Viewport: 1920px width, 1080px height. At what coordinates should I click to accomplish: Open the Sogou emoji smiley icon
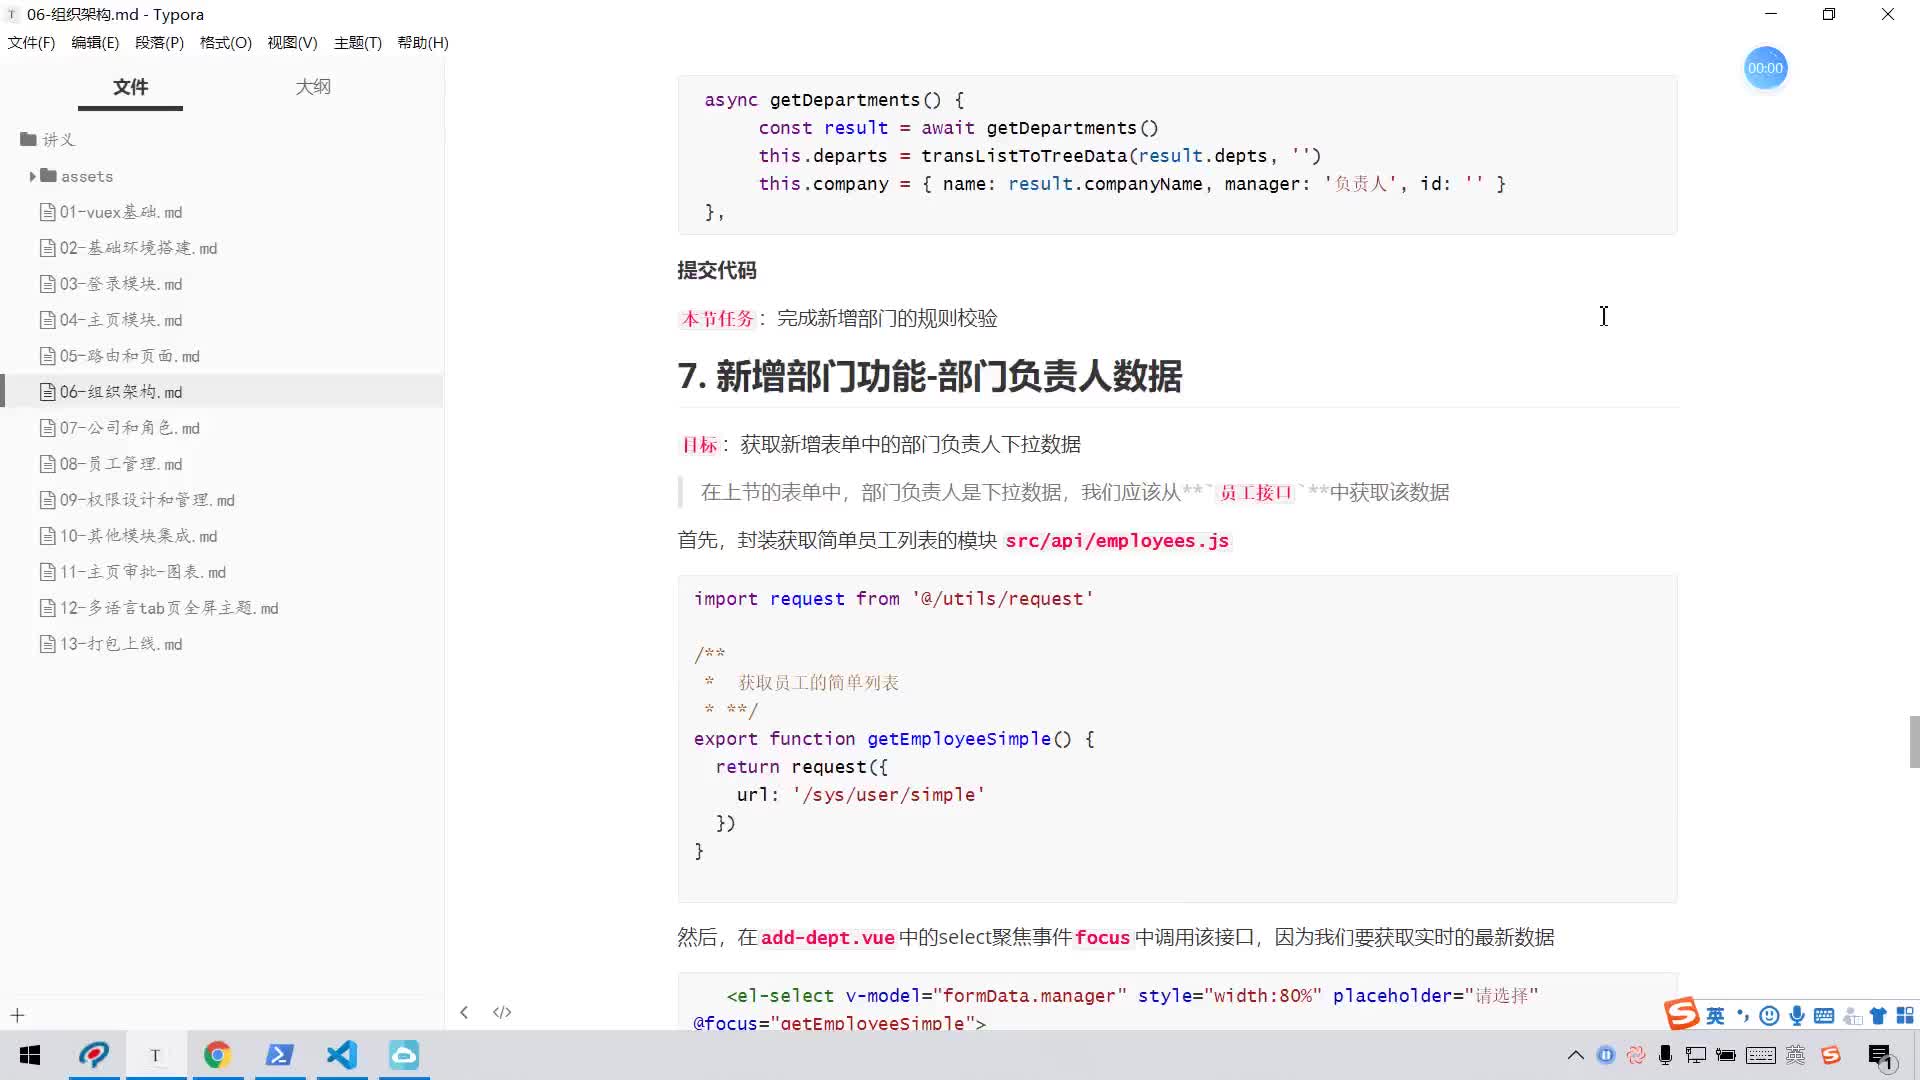point(1769,1016)
